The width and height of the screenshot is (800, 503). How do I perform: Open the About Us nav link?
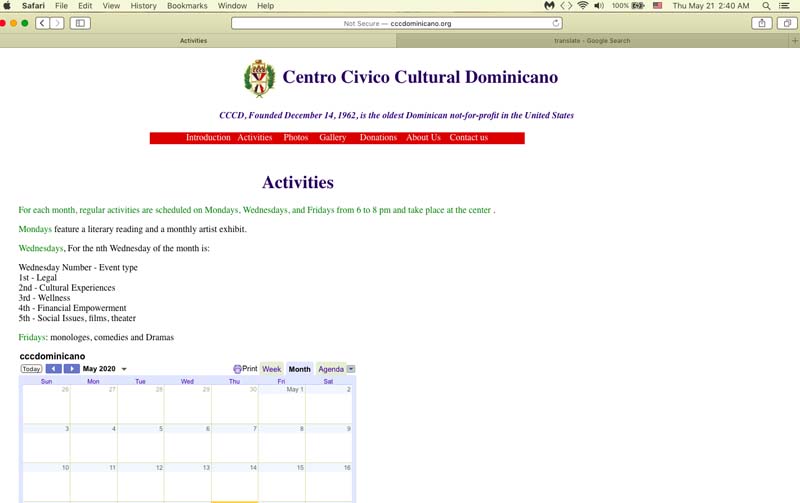423,138
